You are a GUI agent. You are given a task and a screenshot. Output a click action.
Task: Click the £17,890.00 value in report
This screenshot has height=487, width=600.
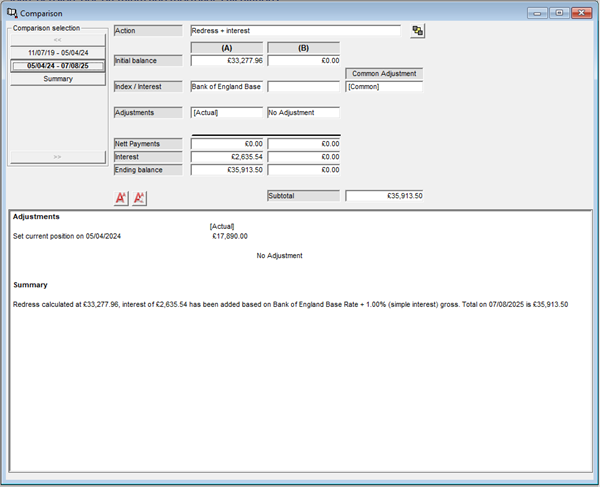click(230, 236)
